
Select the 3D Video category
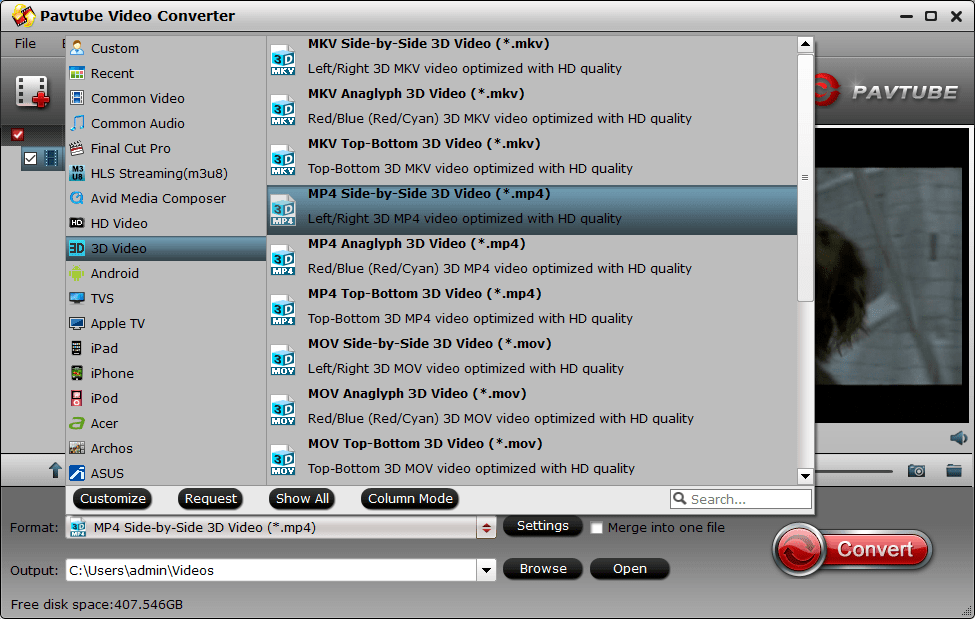166,248
